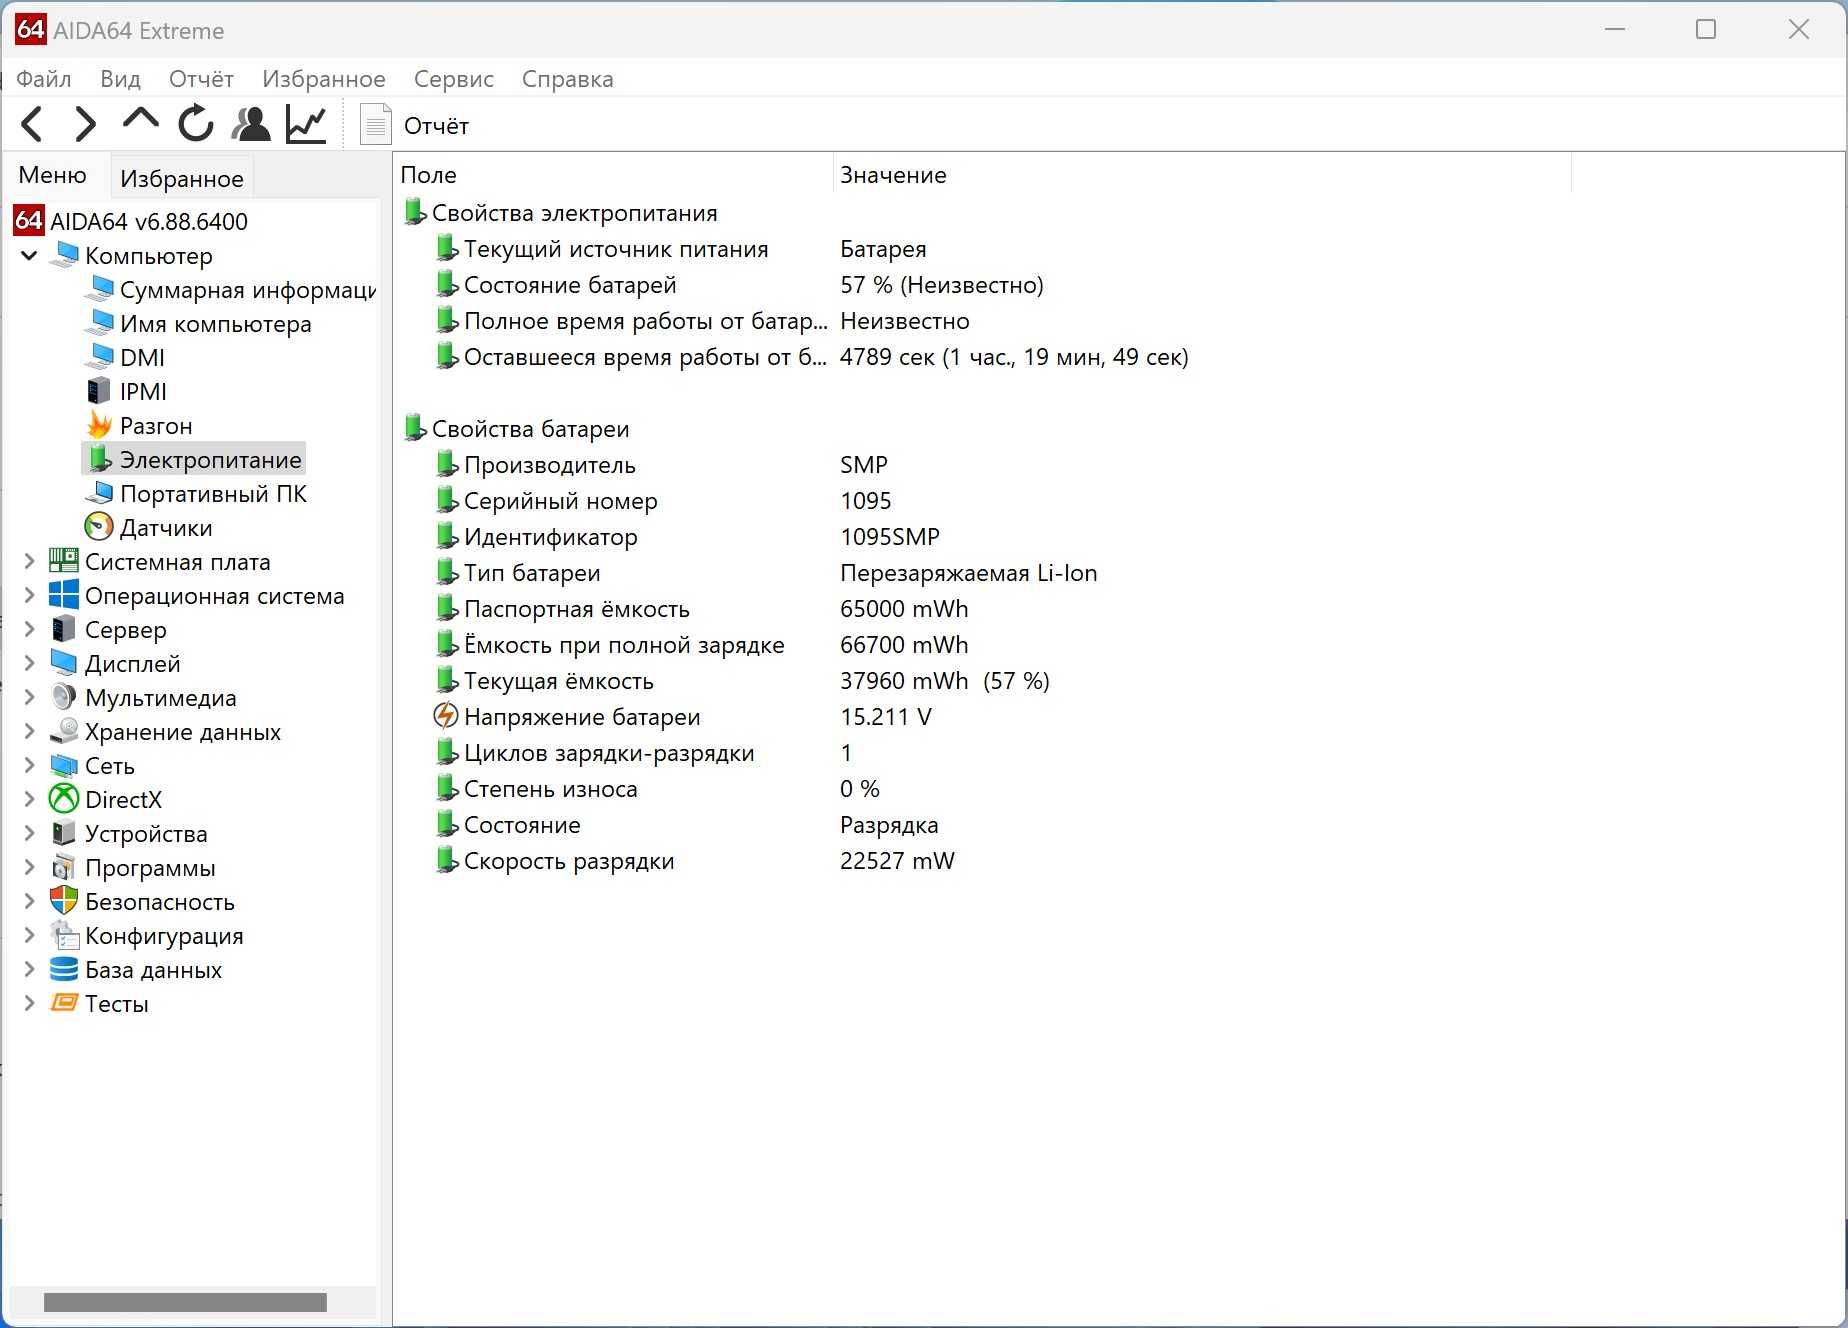Select the Паспортная ёмкость row

[x=1000, y=609]
